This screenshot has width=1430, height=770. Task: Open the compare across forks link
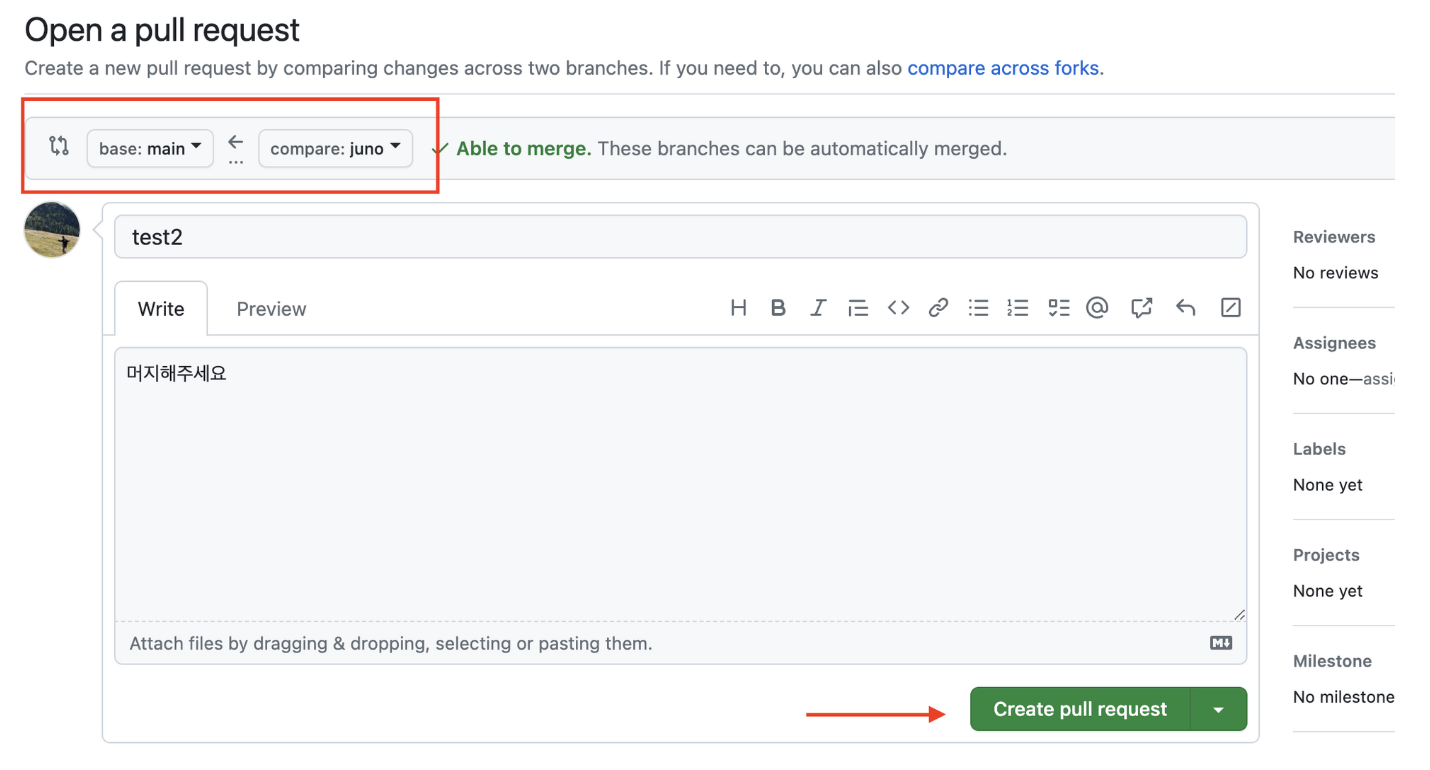pos(1003,69)
